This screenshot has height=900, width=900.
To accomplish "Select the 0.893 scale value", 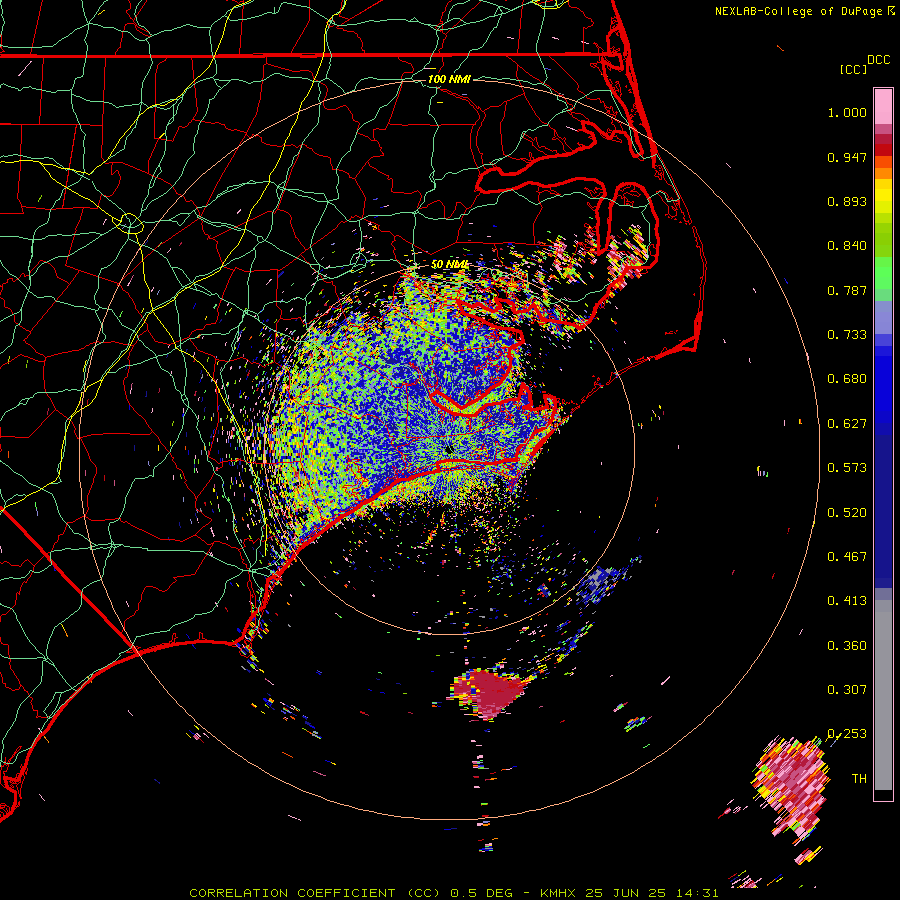I will click(x=847, y=201).
